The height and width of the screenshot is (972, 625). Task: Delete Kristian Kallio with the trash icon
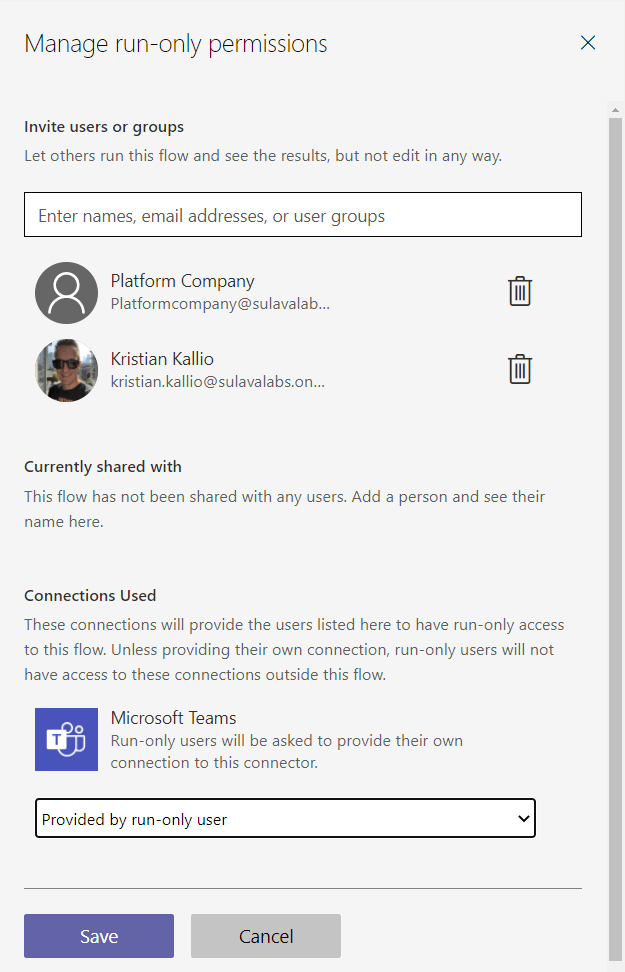point(520,369)
